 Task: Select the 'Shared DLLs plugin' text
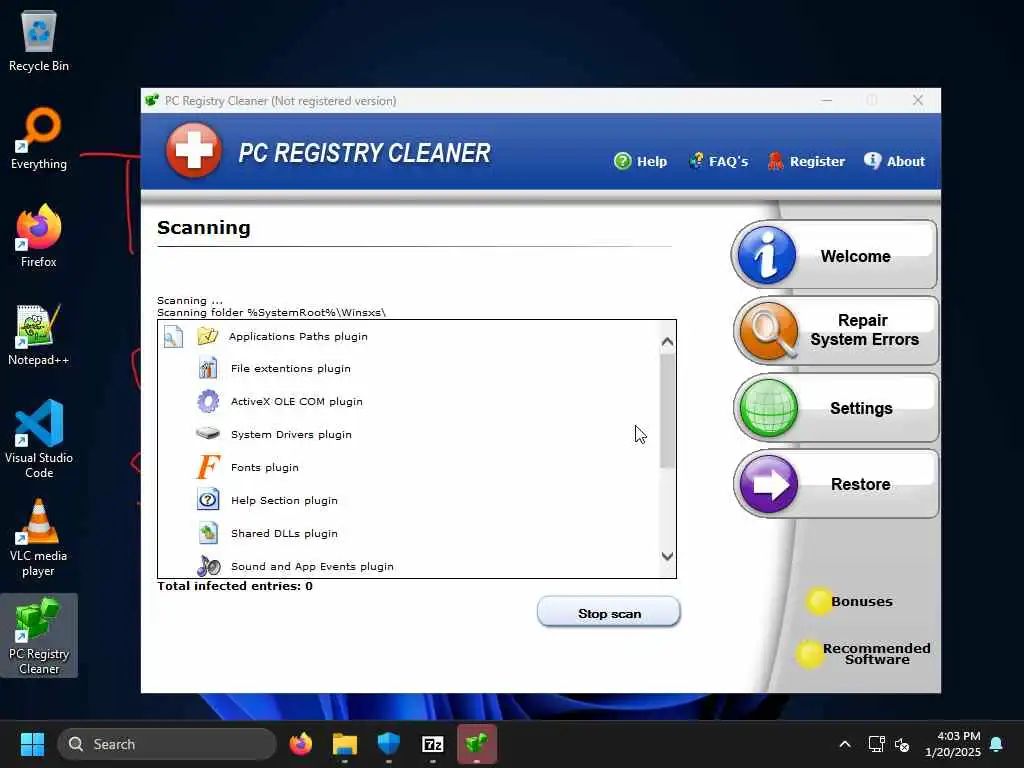pyautogui.click(x=284, y=534)
